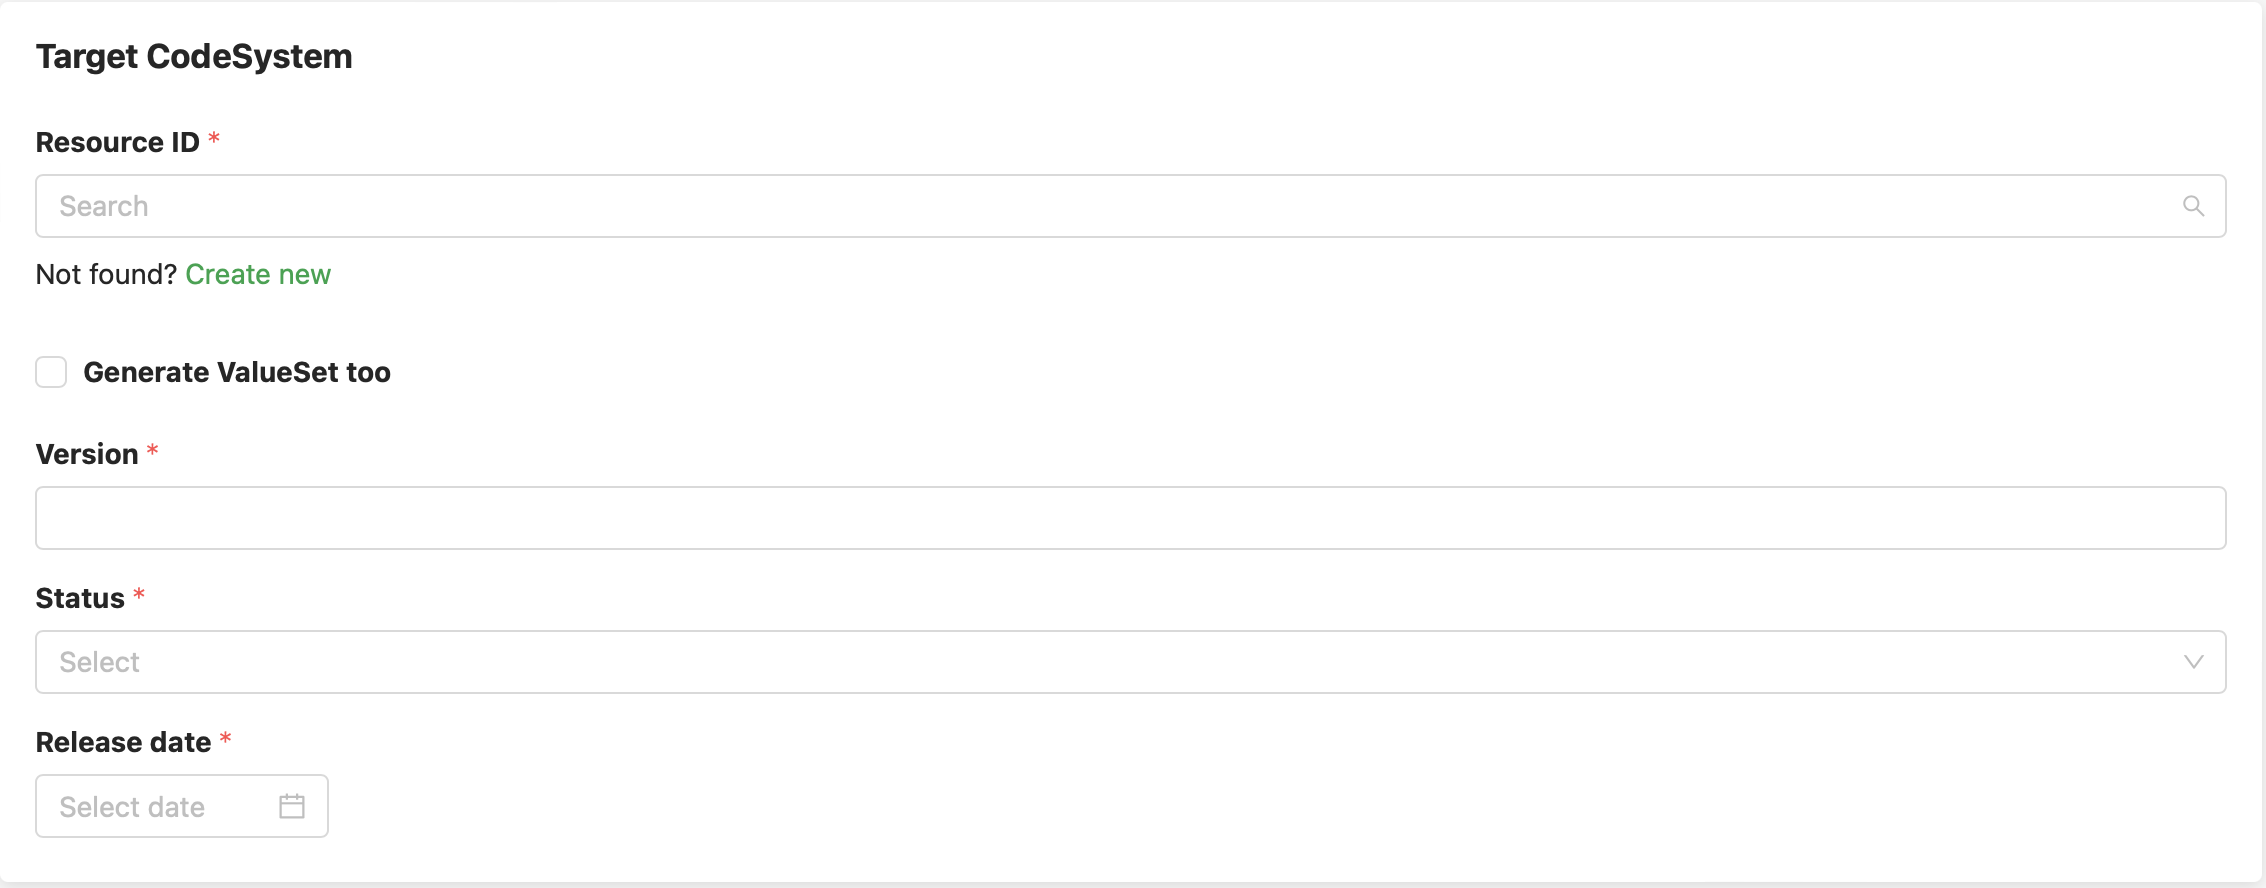Click the Create new link
The height and width of the screenshot is (888, 2266).
coord(258,274)
